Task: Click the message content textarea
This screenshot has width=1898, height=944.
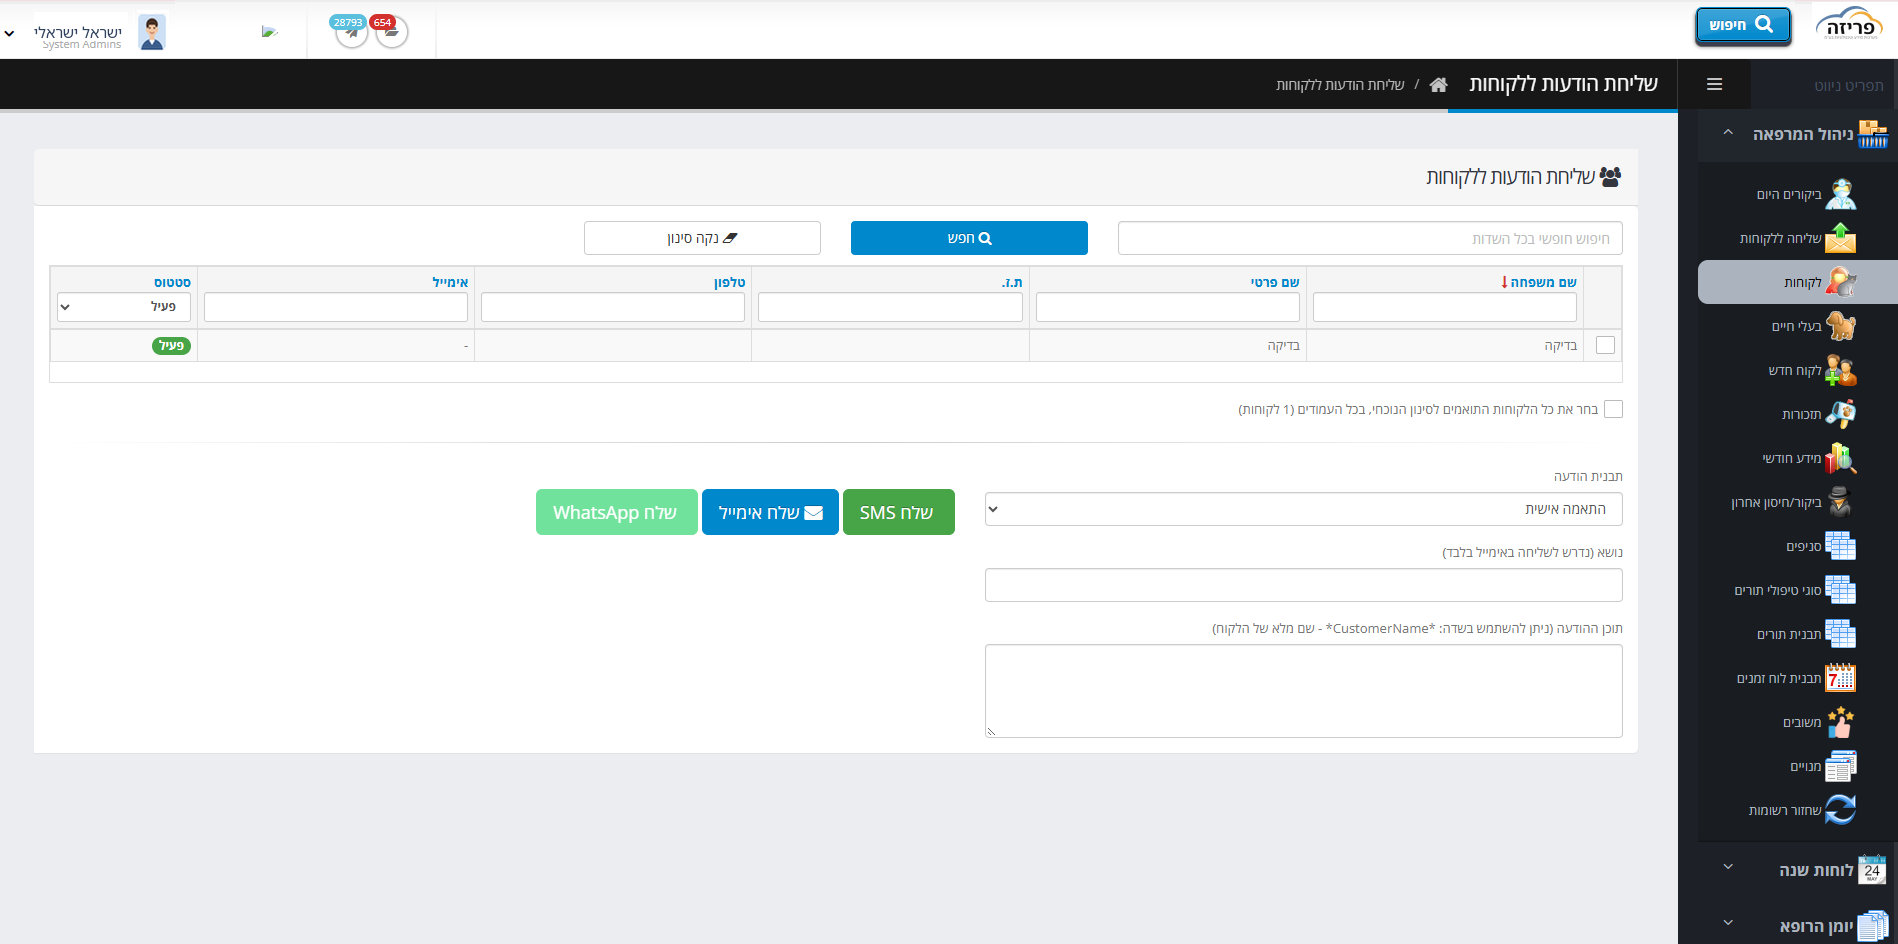Action: pyautogui.click(x=1303, y=691)
